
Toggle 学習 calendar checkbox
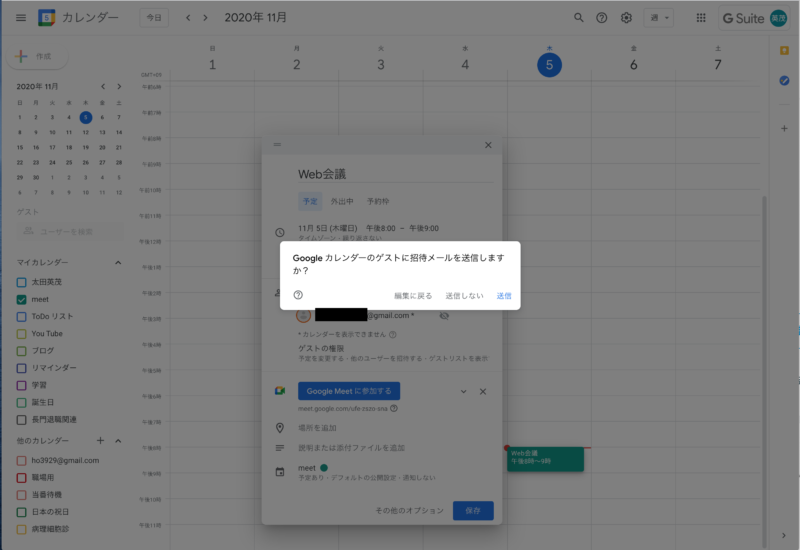pyautogui.click(x=21, y=385)
